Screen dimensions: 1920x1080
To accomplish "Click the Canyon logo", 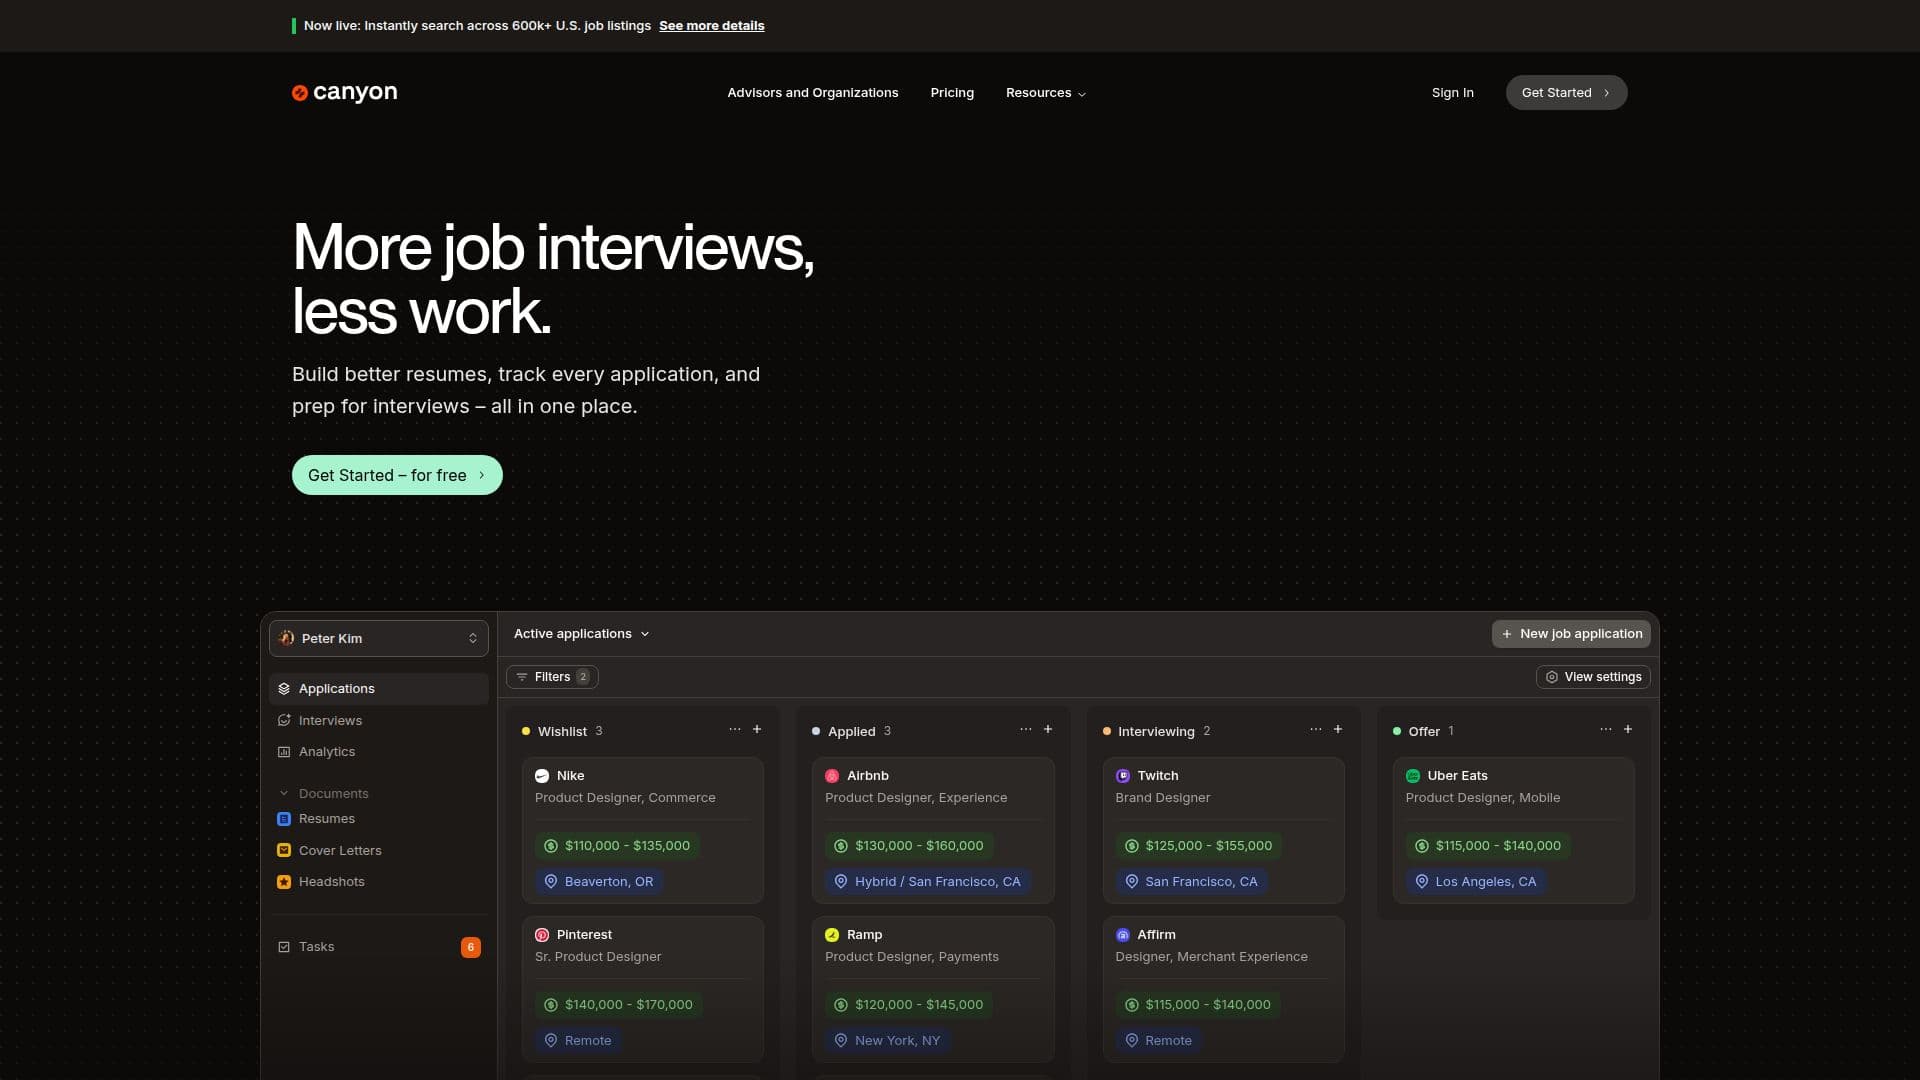I will point(344,92).
